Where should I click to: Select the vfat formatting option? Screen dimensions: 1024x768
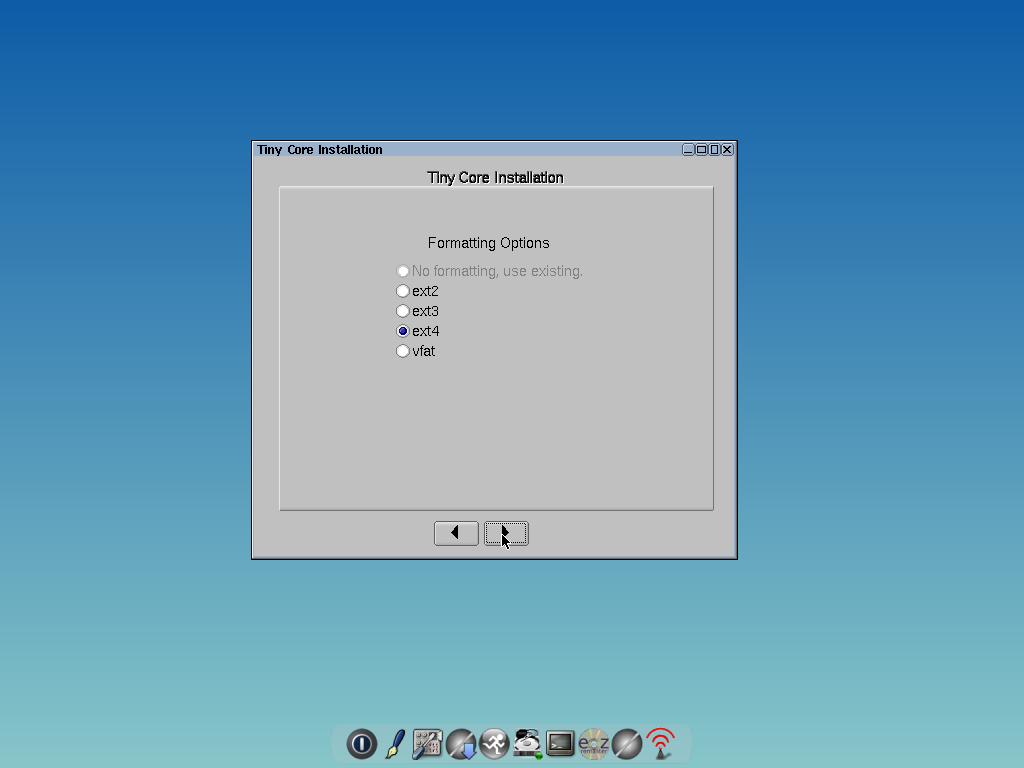(x=403, y=351)
